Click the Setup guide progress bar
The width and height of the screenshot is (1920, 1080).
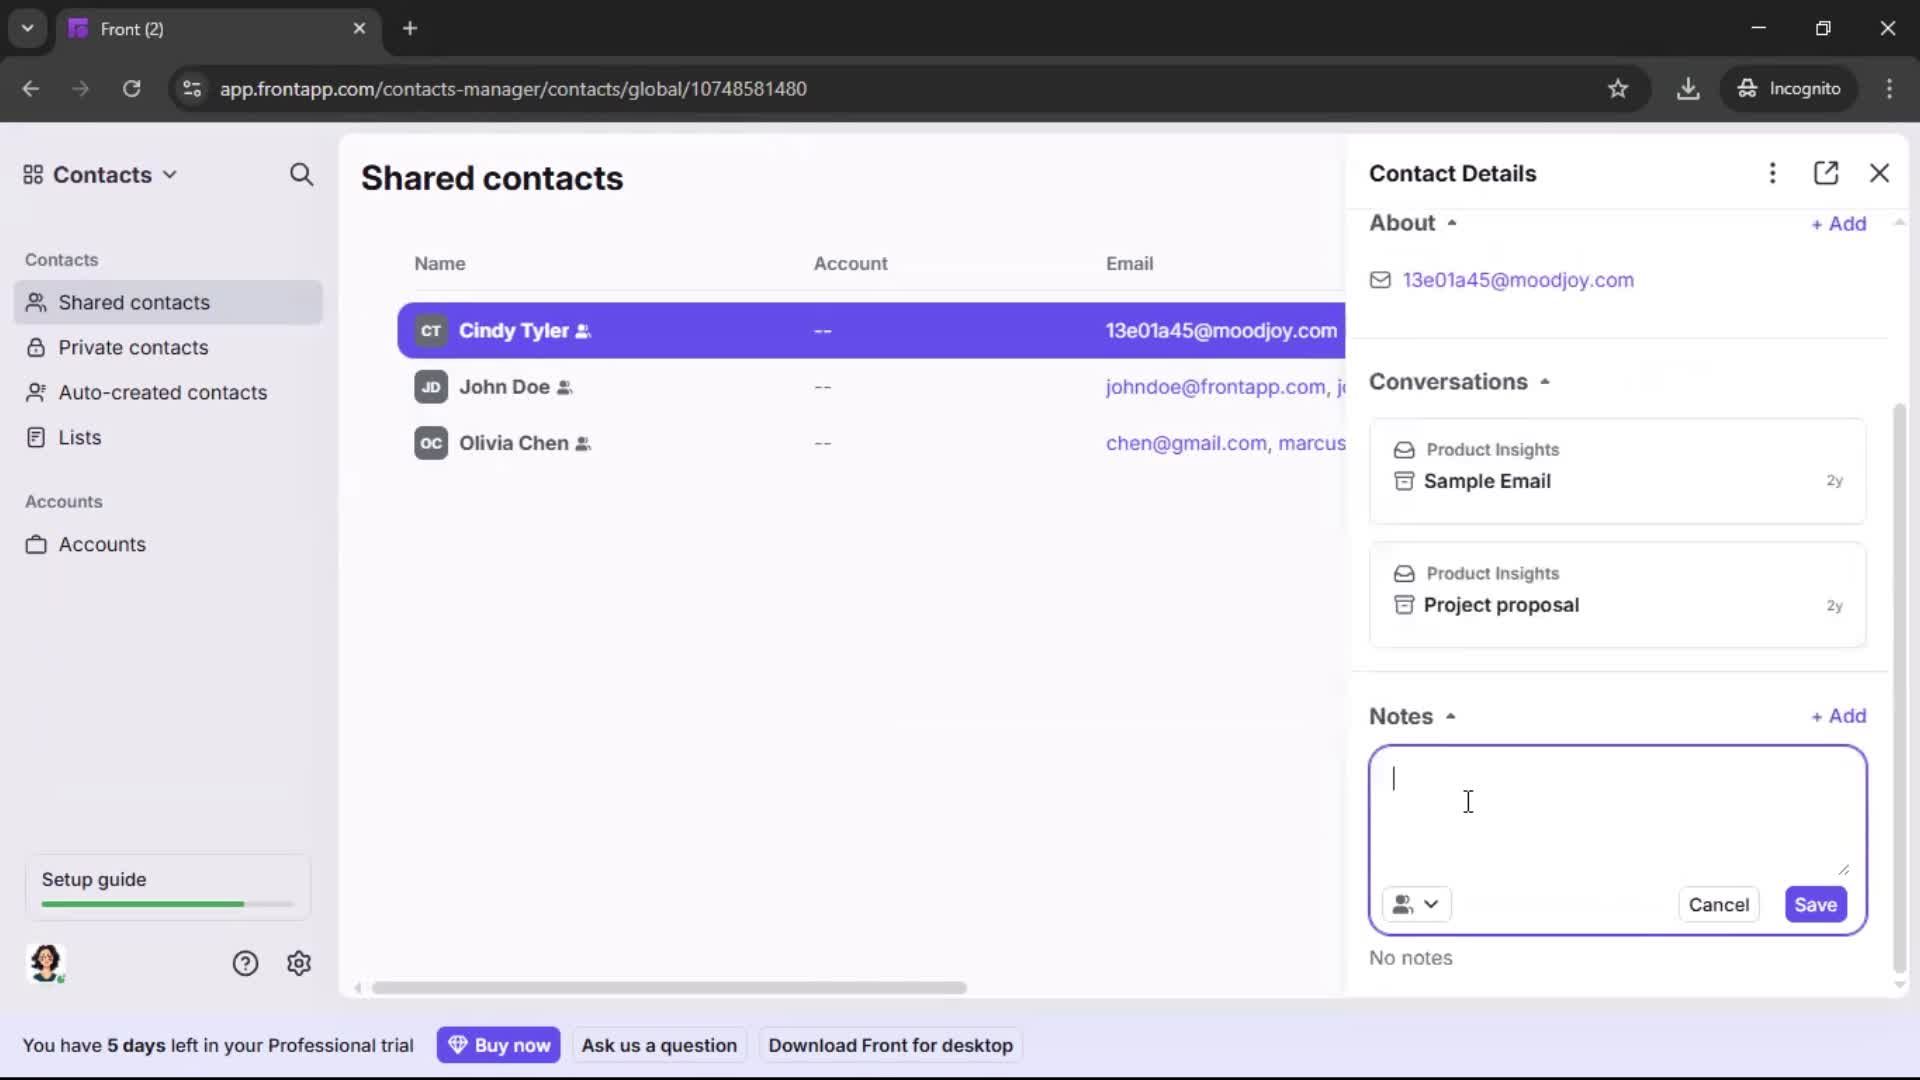pos(165,903)
